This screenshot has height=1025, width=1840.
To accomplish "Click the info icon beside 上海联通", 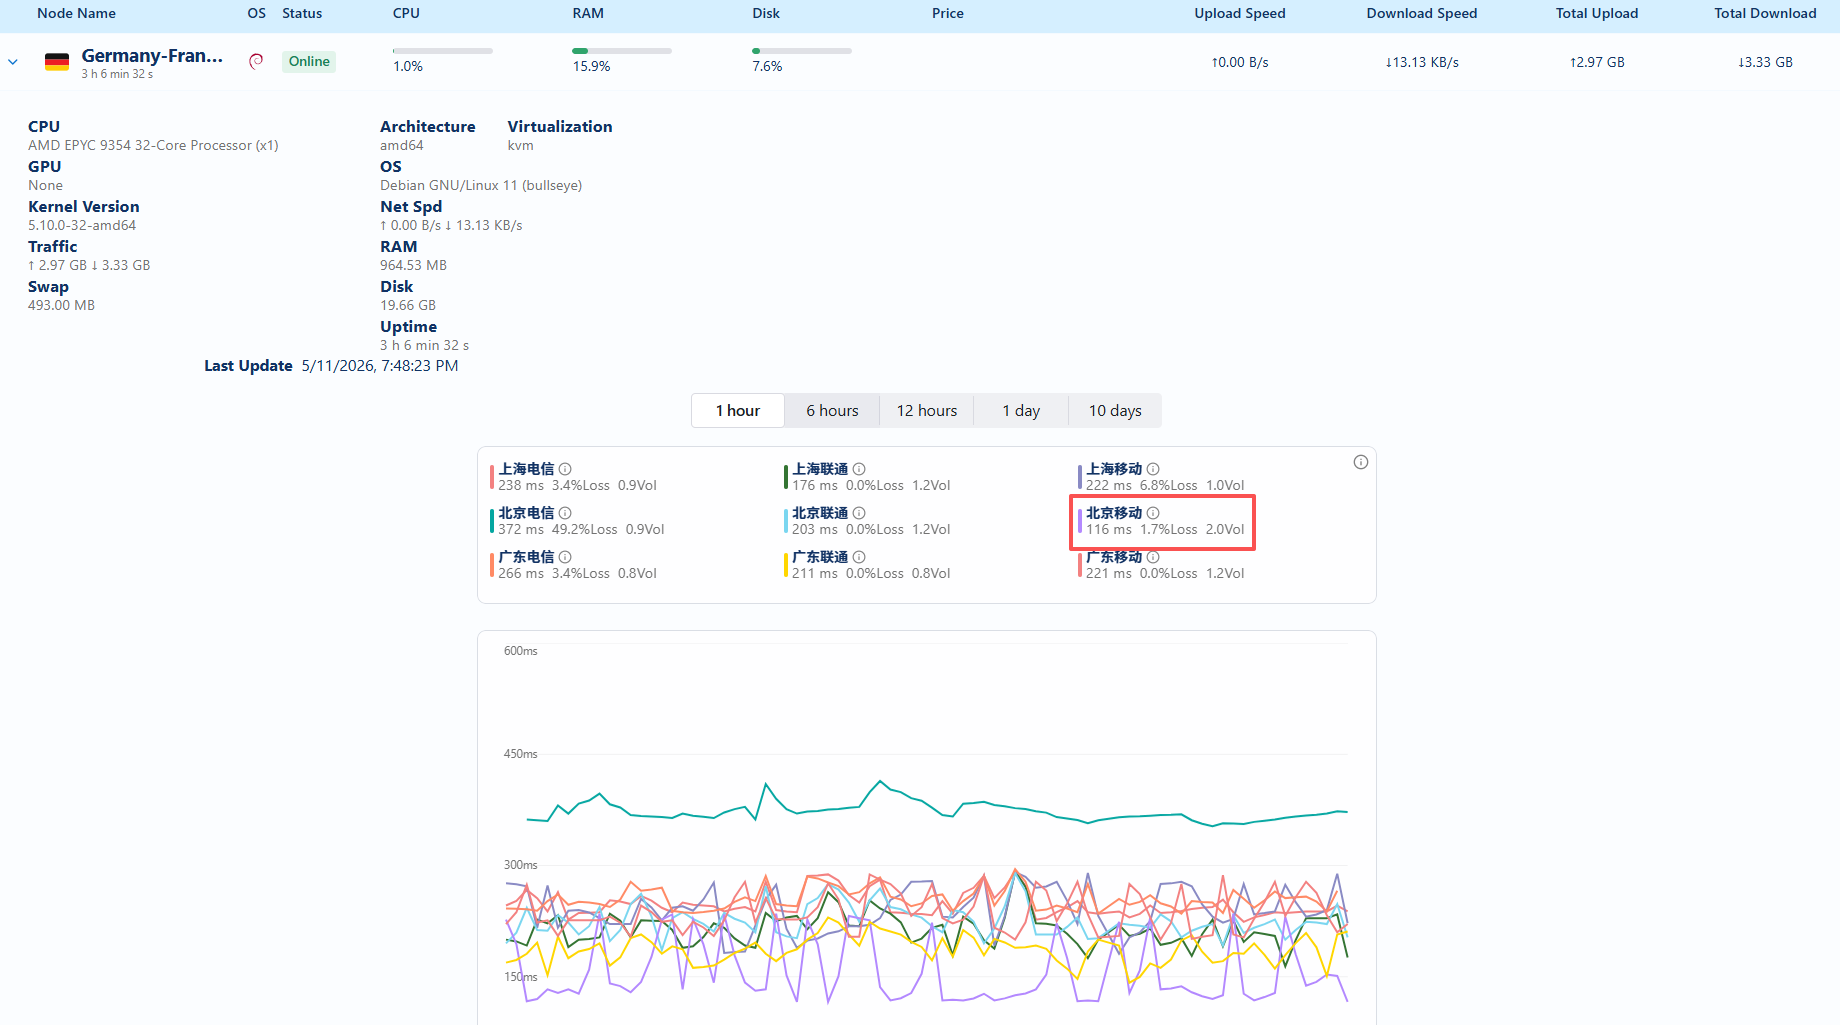I will [859, 469].
